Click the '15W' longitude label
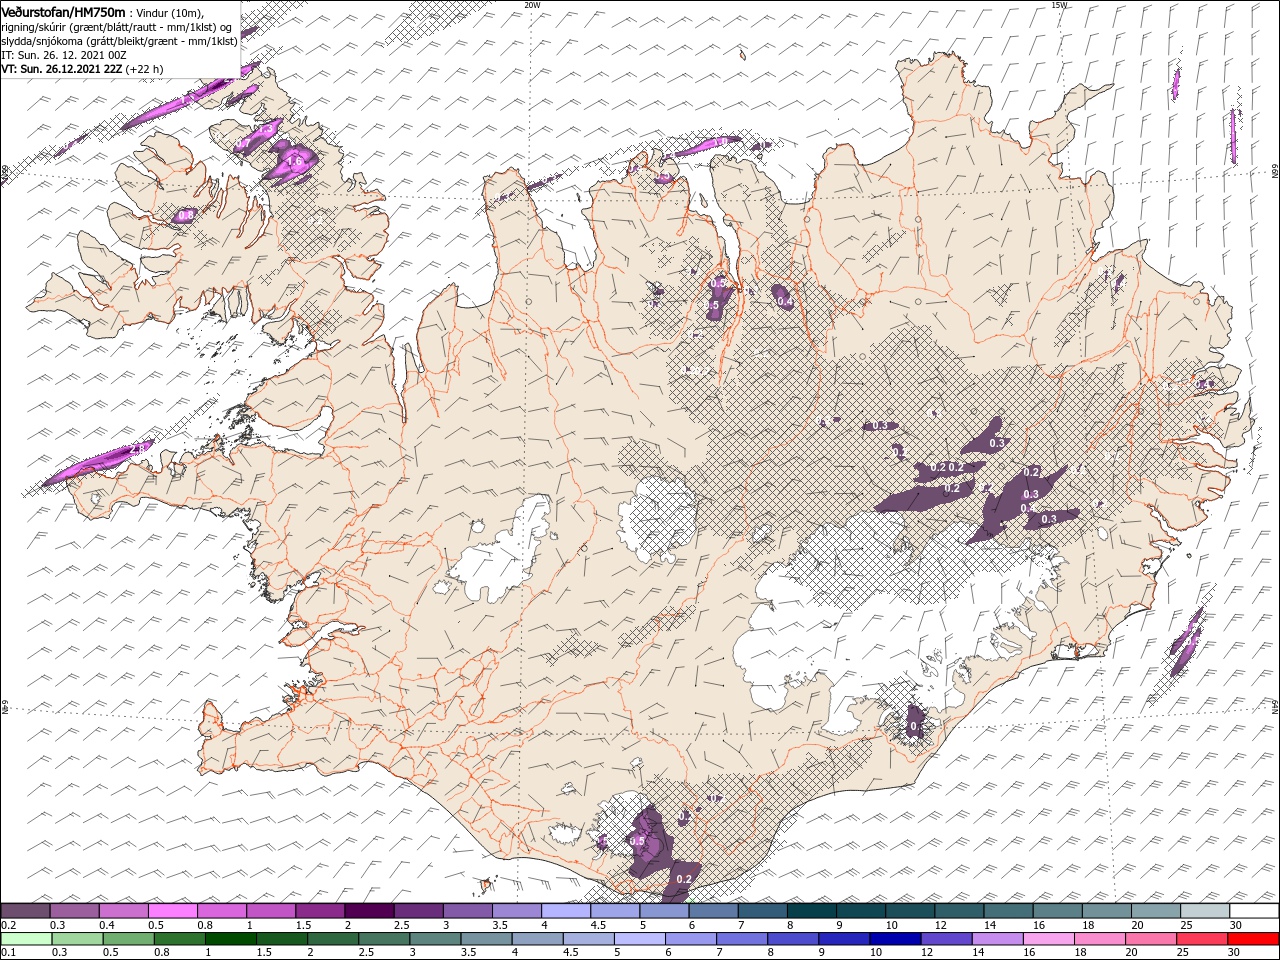The width and height of the screenshot is (1280, 960). [x=1059, y=5]
